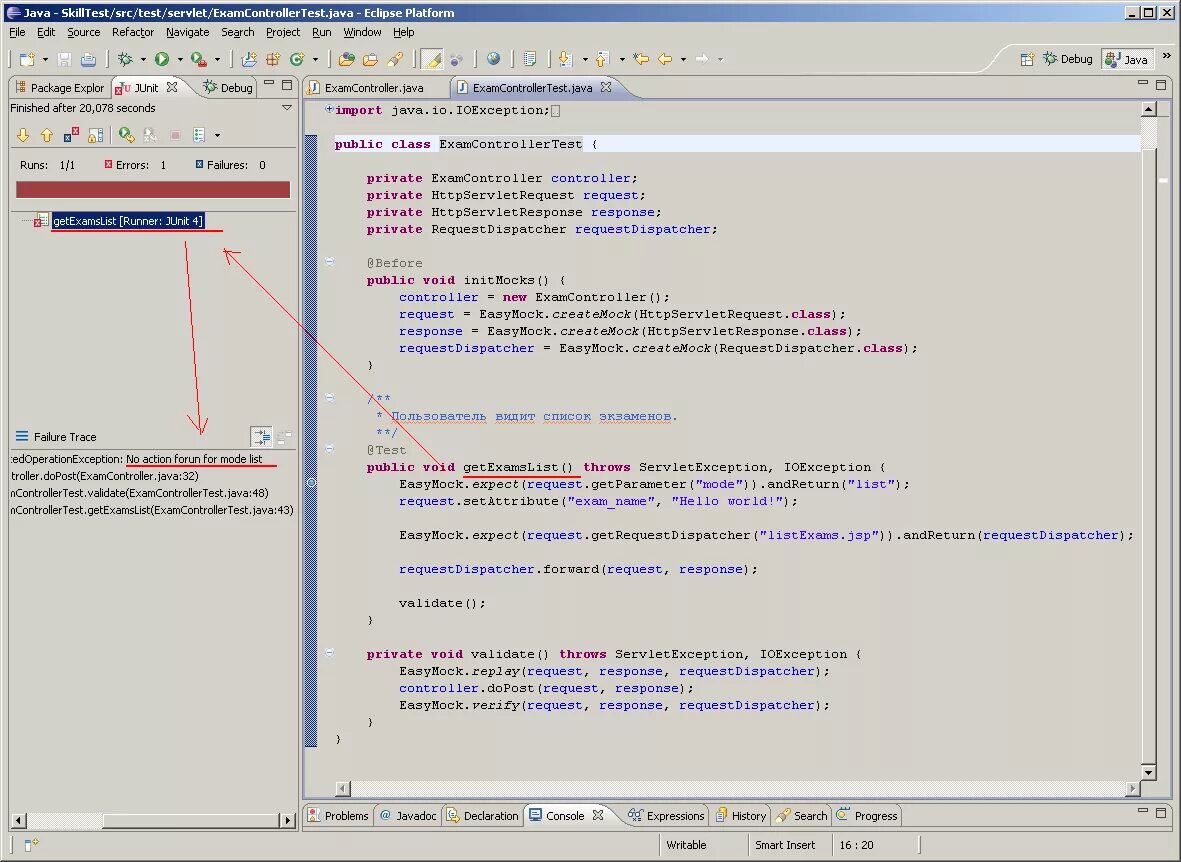The width and height of the screenshot is (1181, 862).
Task: Click the red JUnit progress bar
Action: click(x=153, y=189)
